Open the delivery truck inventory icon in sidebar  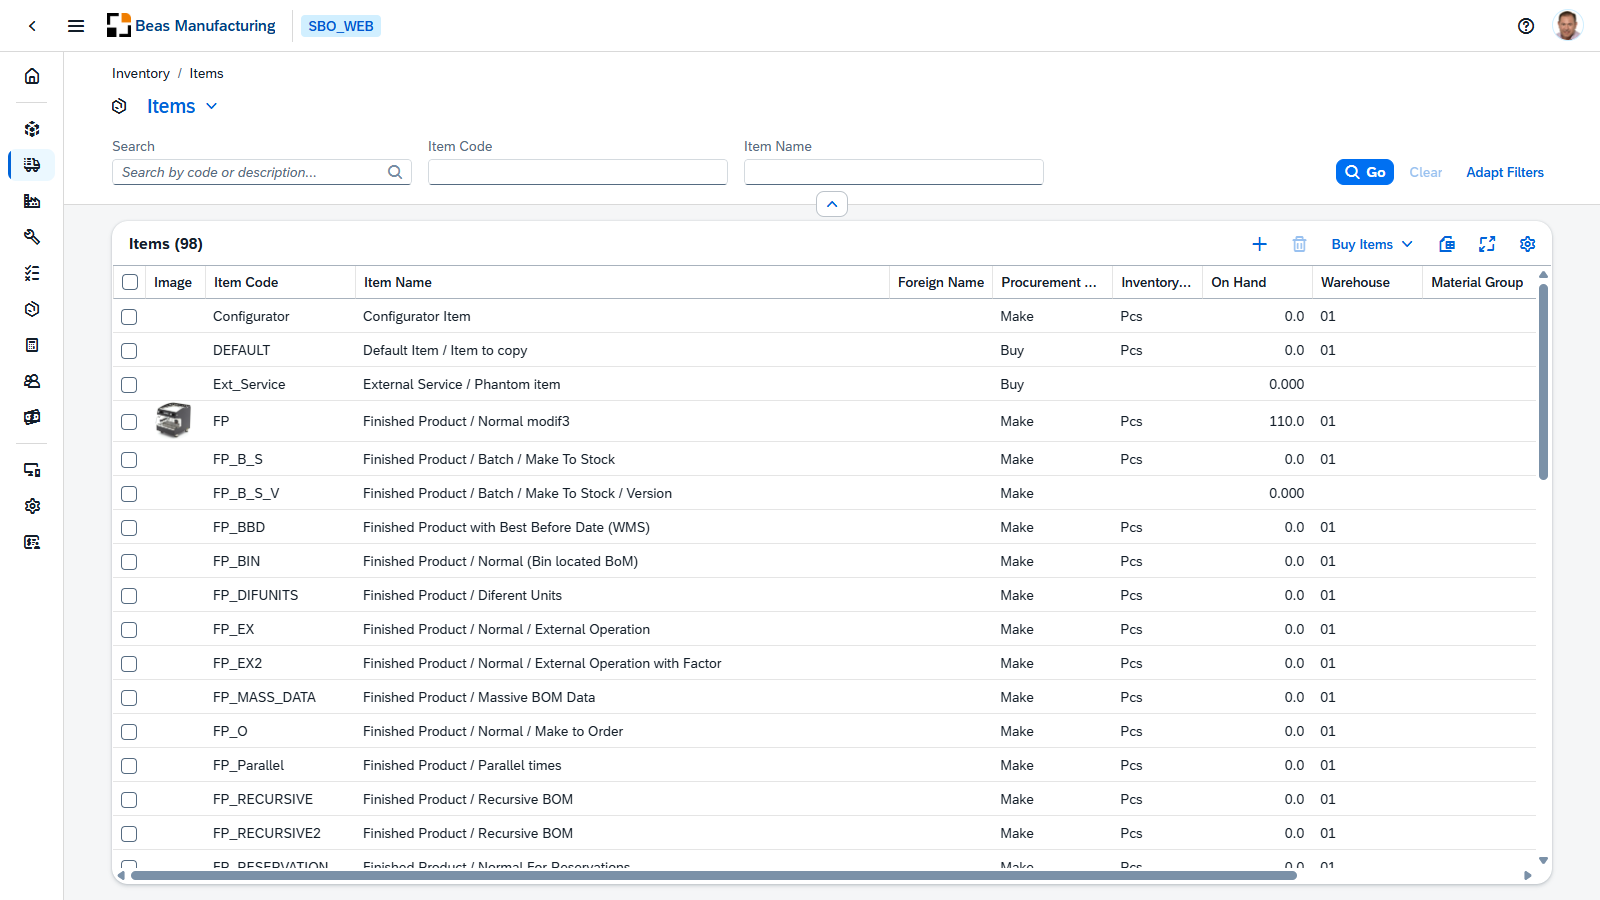click(x=32, y=165)
